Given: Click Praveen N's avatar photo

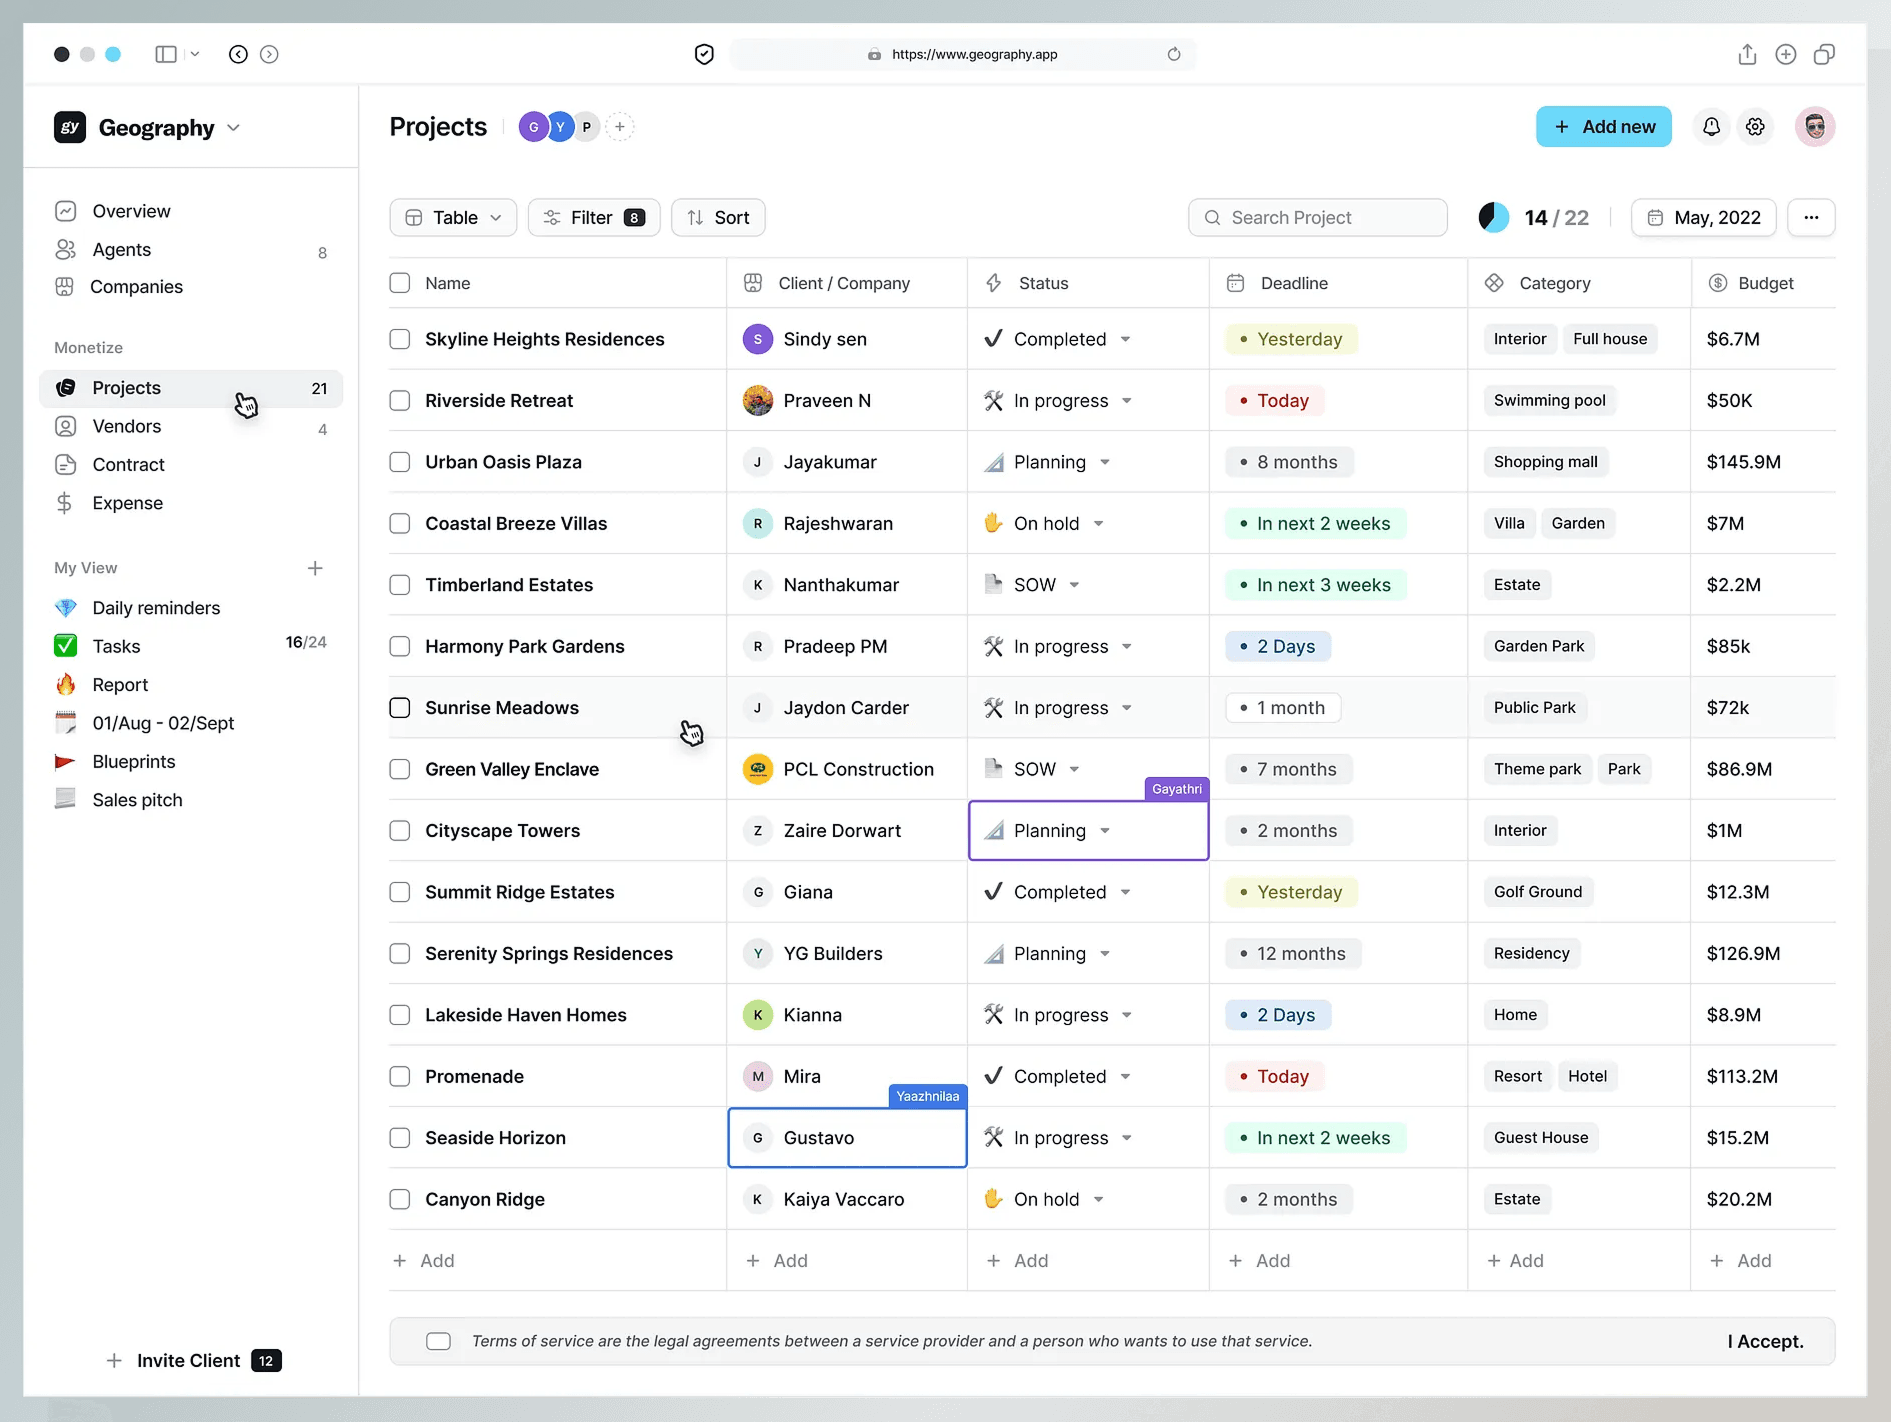Looking at the screenshot, I should click(x=758, y=400).
